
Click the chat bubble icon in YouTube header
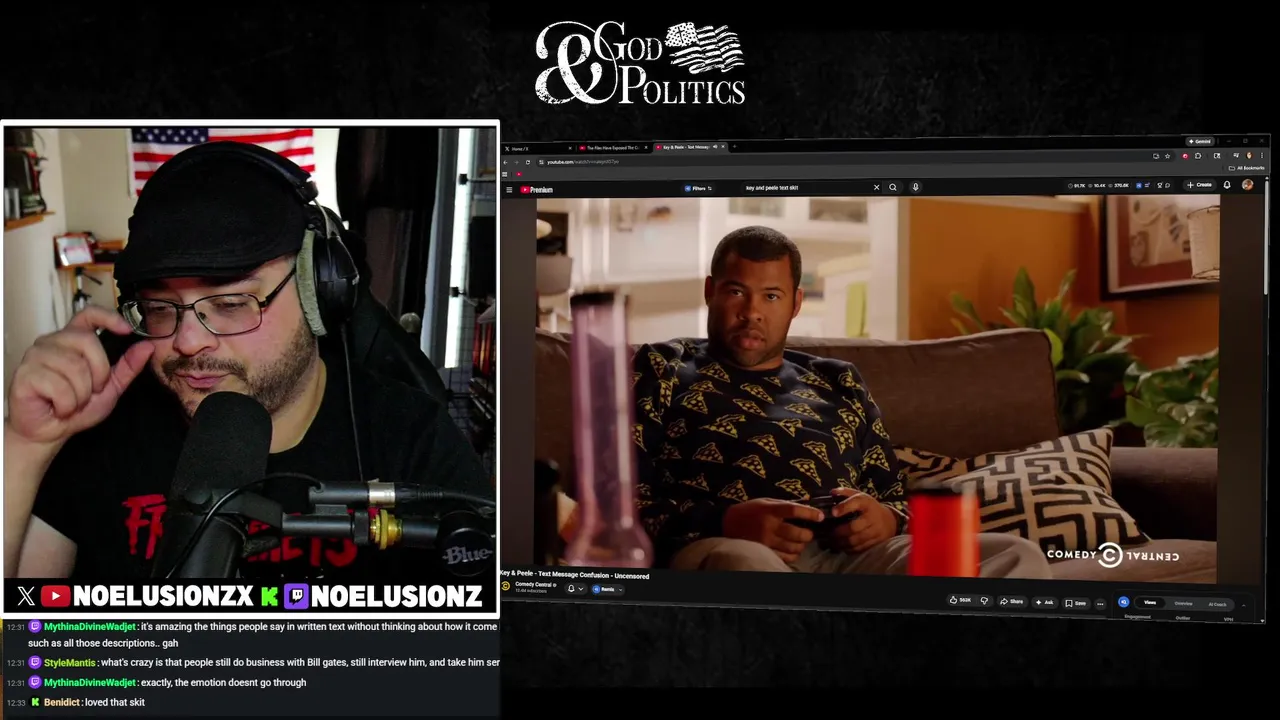point(1167,185)
